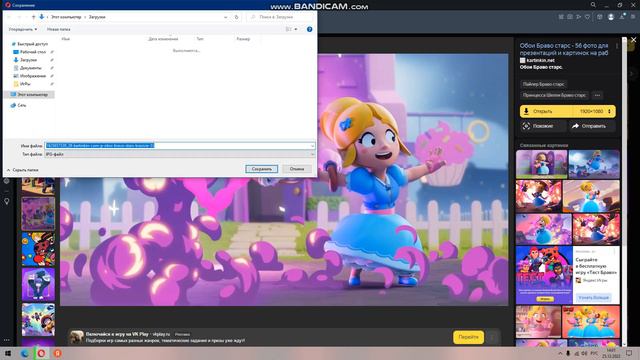The width and height of the screenshot is (640, 360).
Task: Open Обои Браво старс title link
Action: point(564,49)
